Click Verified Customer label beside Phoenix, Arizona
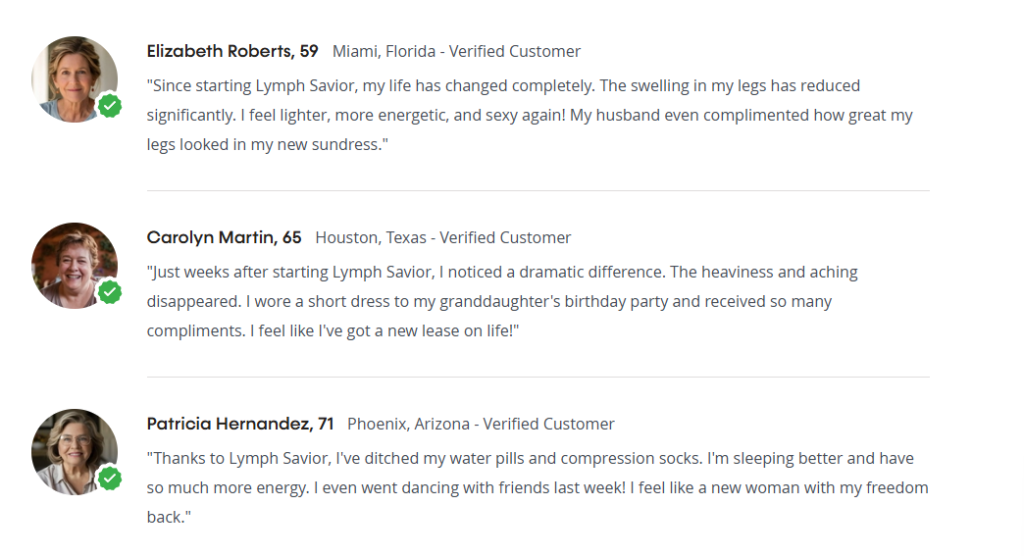 [549, 424]
